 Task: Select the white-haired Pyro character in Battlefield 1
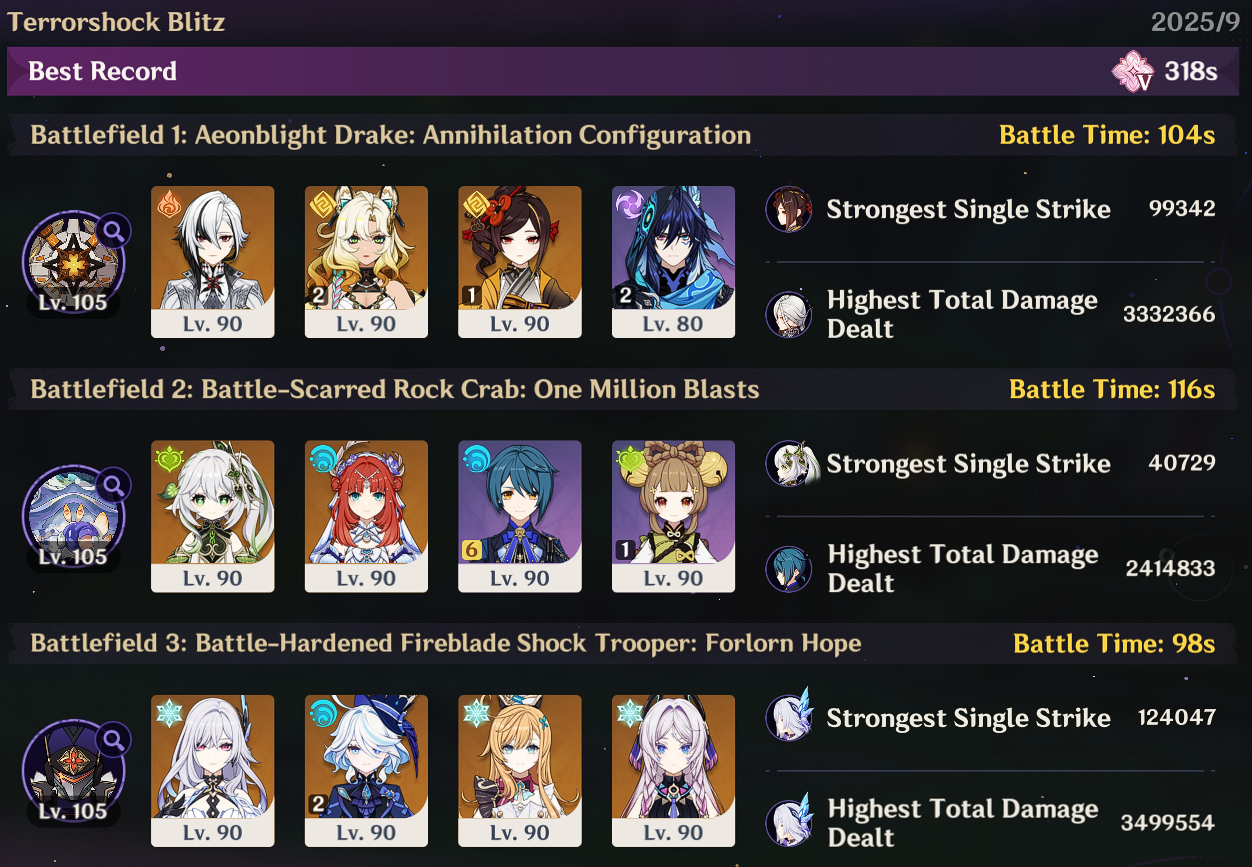click(212, 262)
